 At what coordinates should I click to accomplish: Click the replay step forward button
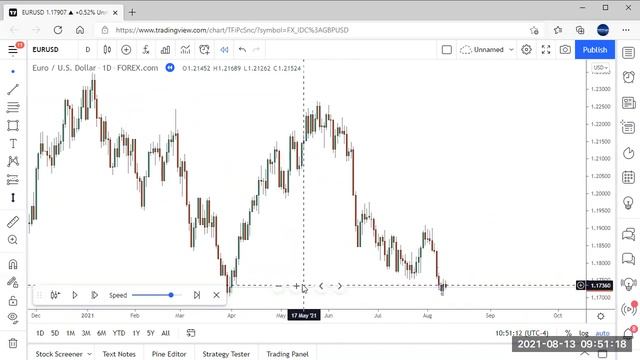(x=94, y=295)
